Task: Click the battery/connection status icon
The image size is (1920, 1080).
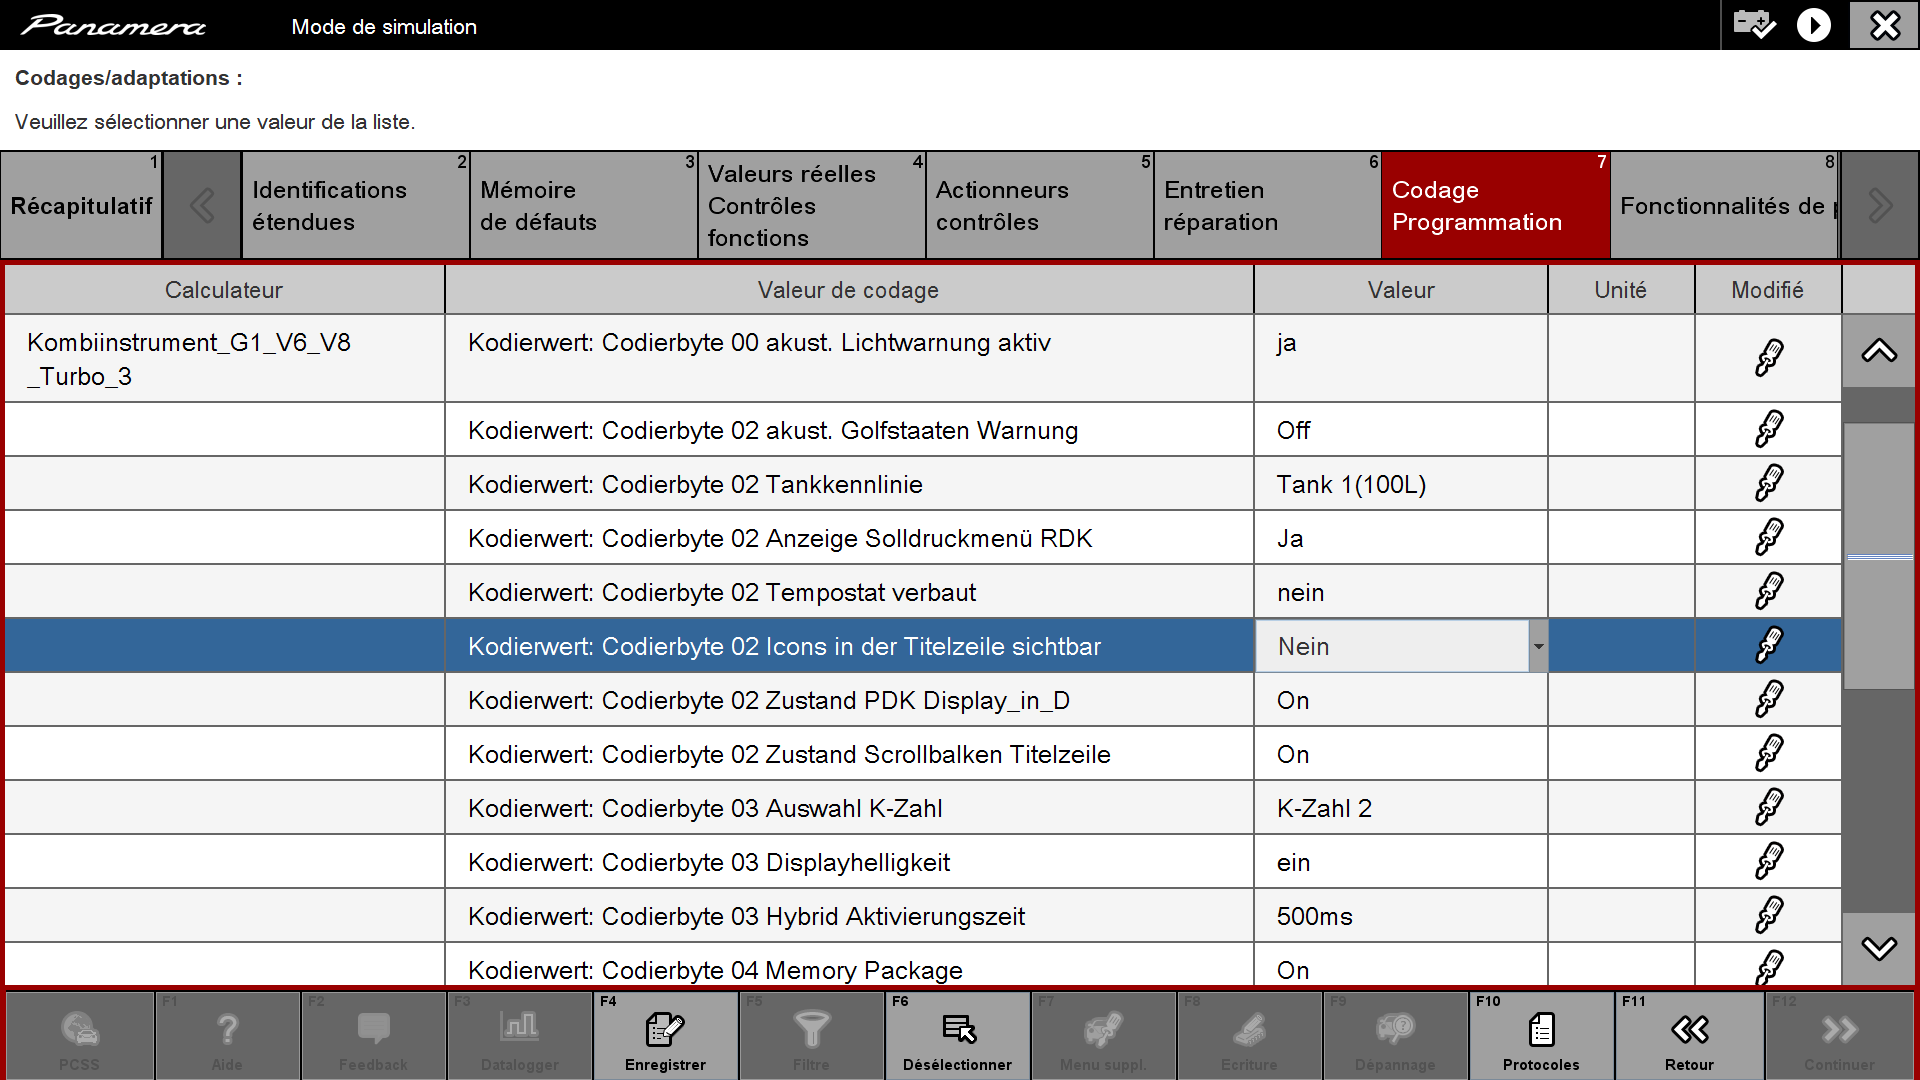Action: pyautogui.click(x=1754, y=24)
